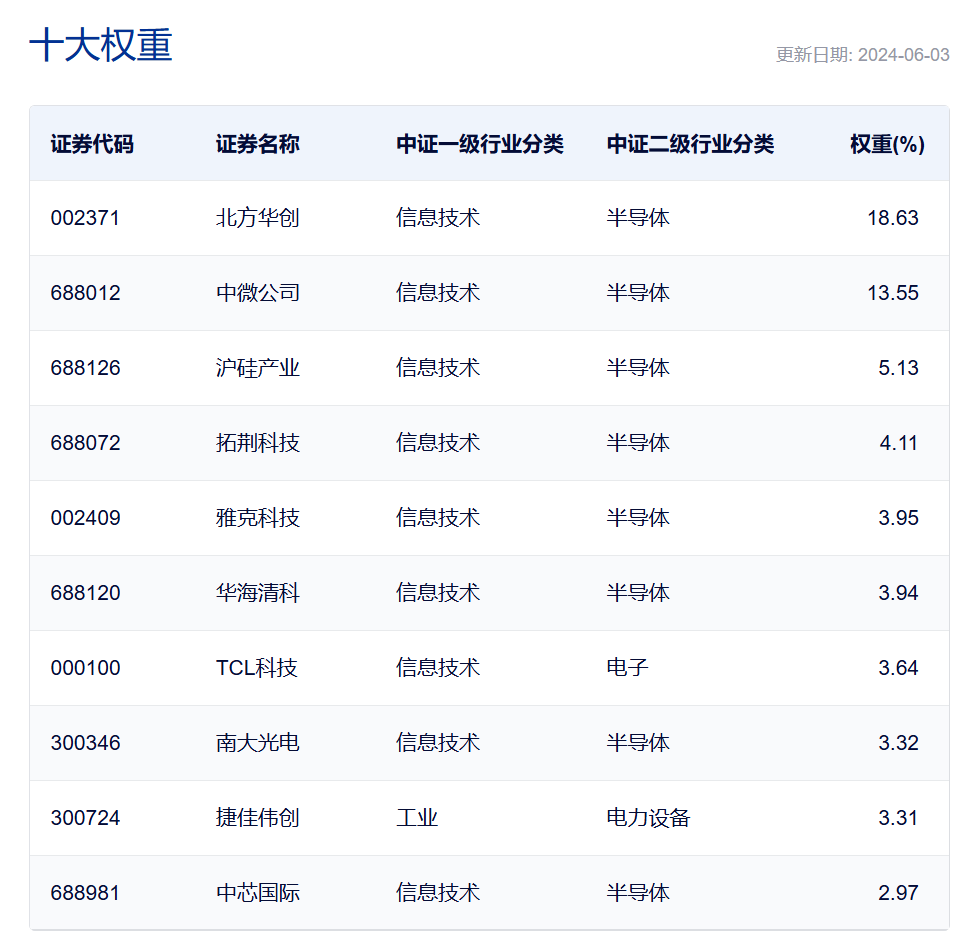Select the name 中芯国际
Viewport: 958px width, 952px height.
257,893
